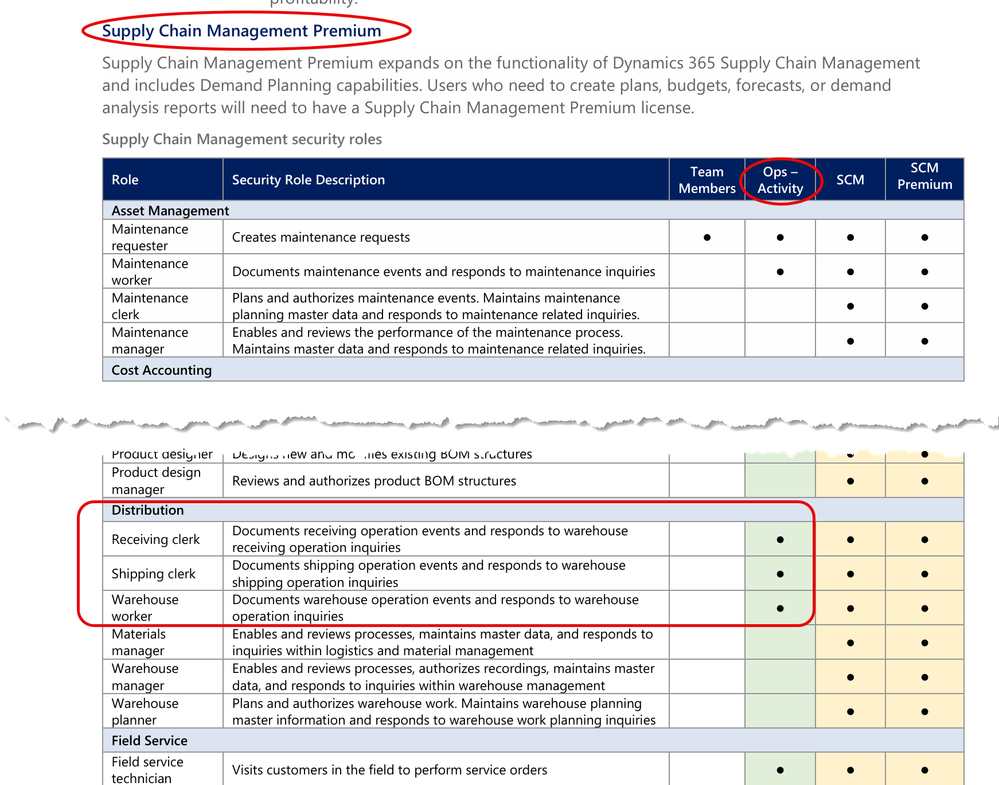Click the Warehouse manager description cell

coord(446,677)
